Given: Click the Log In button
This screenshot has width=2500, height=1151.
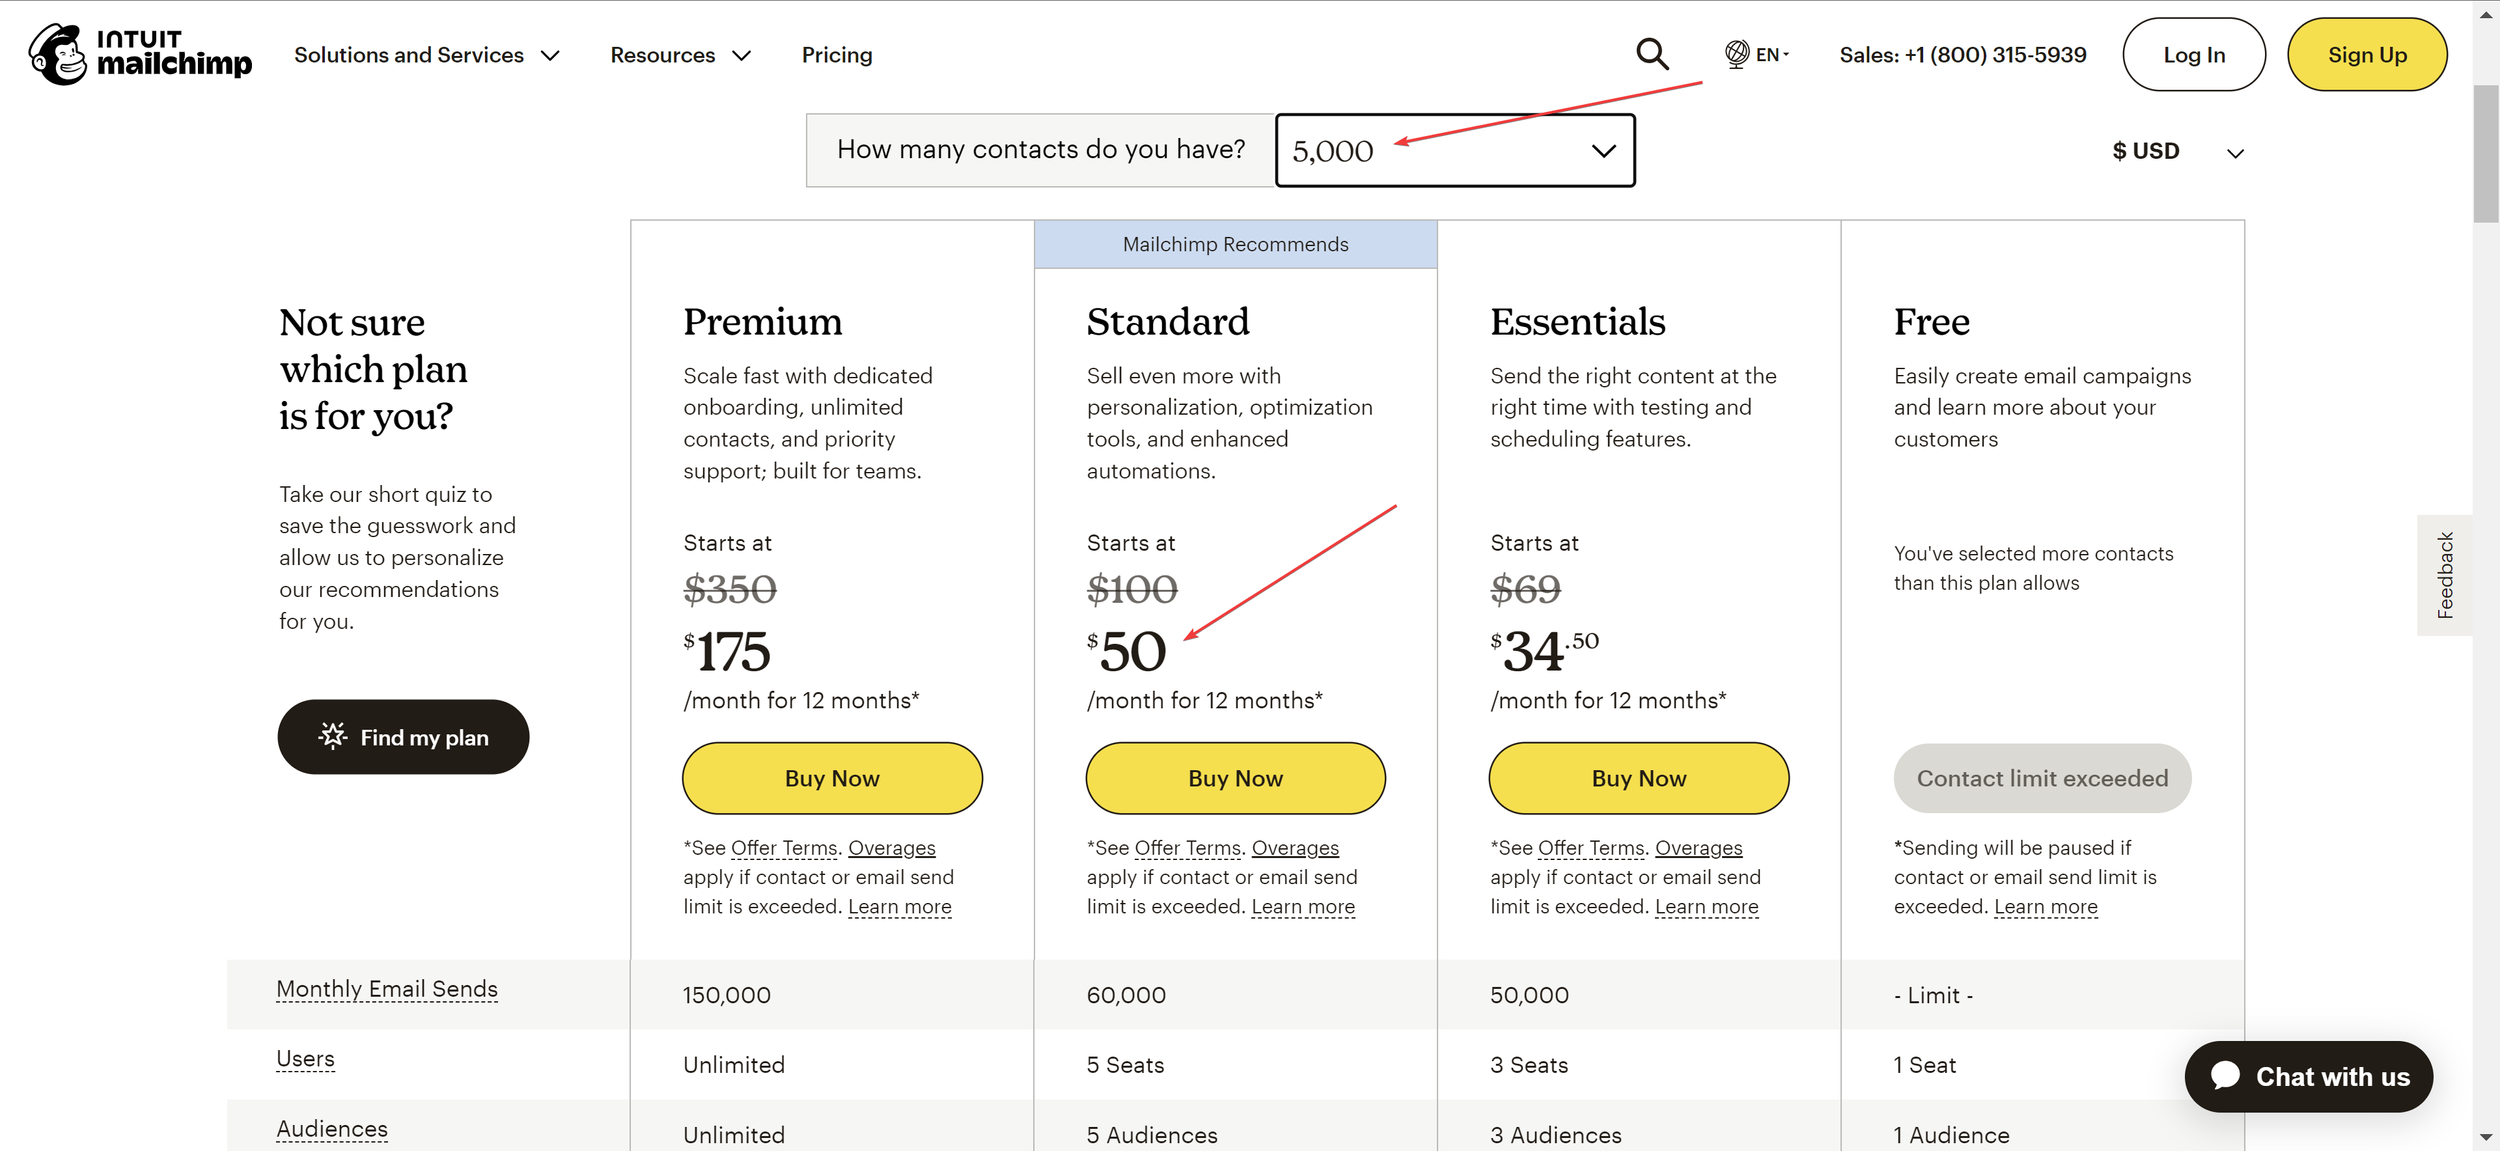Looking at the screenshot, I should (2193, 55).
